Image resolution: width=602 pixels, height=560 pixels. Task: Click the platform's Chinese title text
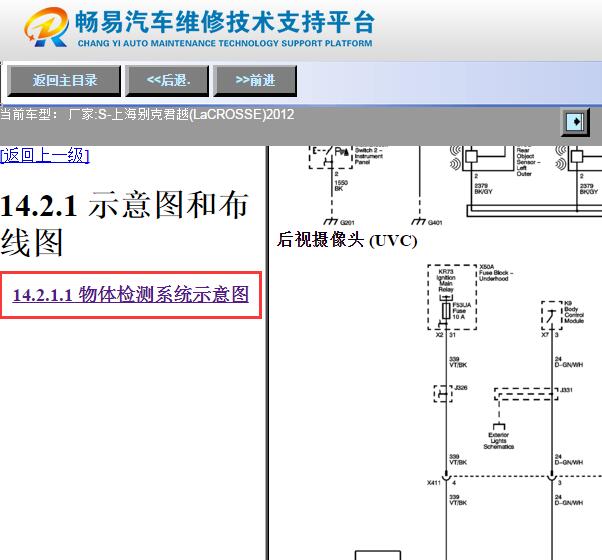pyautogui.click(x=224, y=22)
